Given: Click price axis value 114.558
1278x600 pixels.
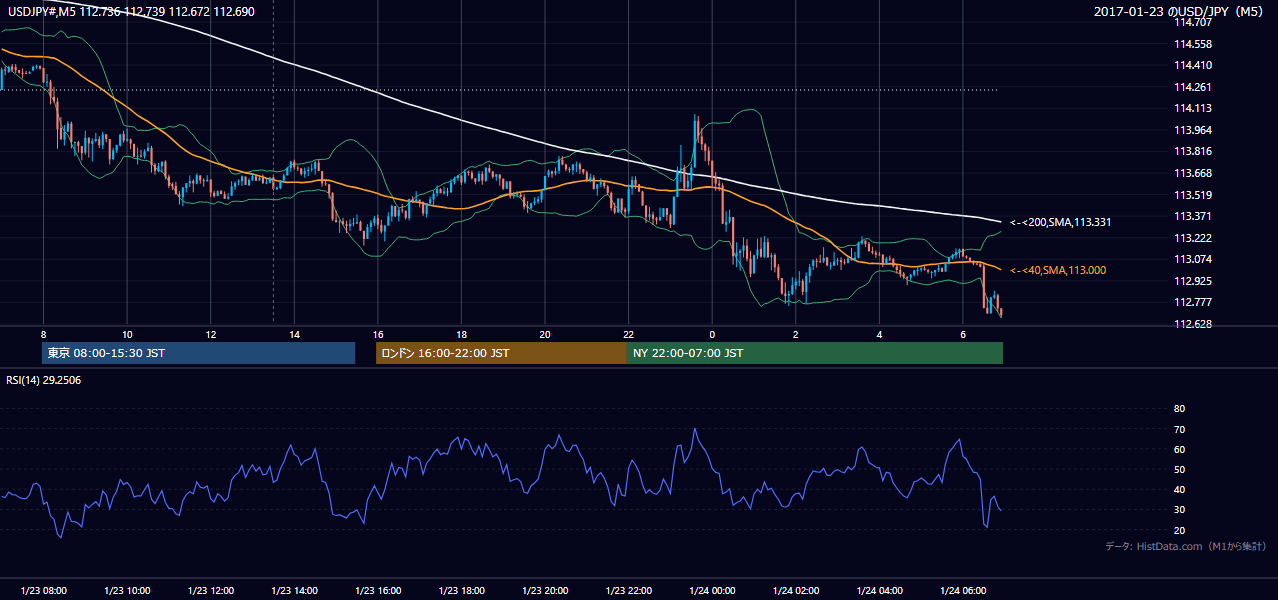Looking at the screenshot, I should pyautogui.click(x=1193, y=44).
